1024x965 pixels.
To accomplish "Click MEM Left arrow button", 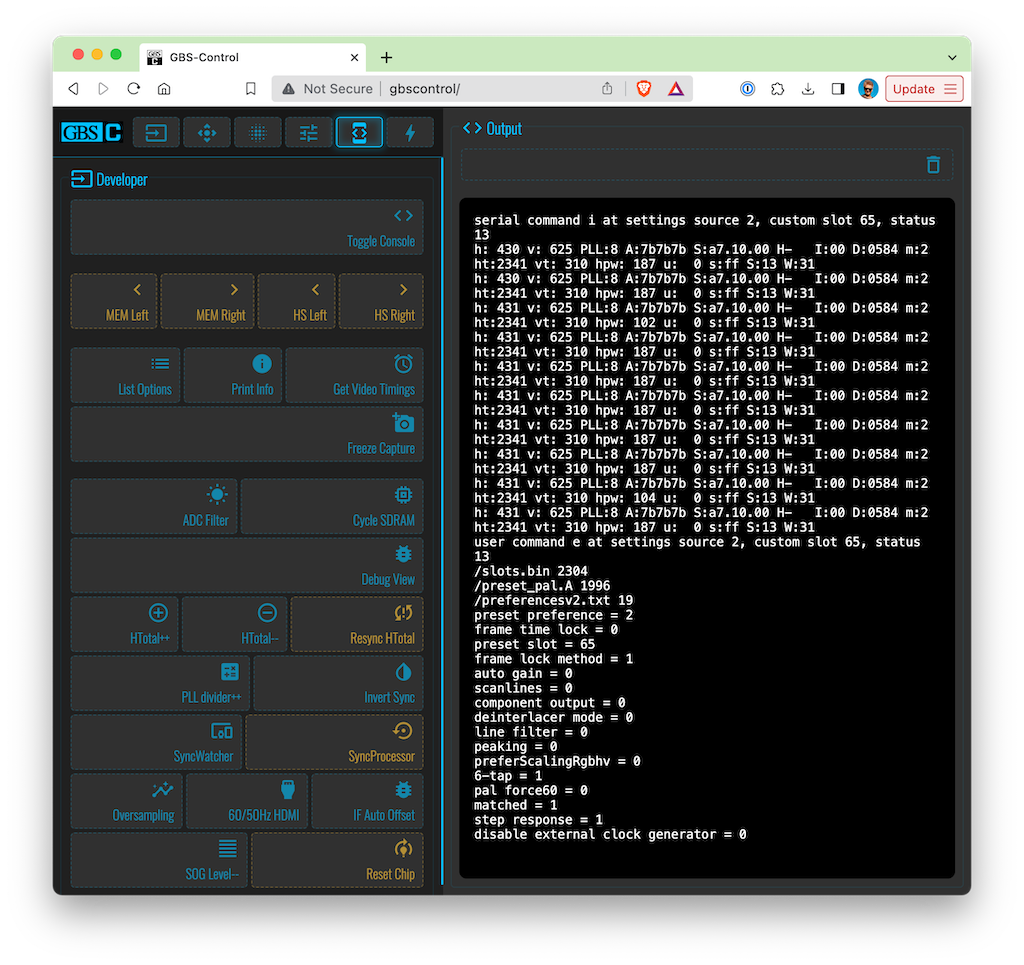I will pos(114,301).
